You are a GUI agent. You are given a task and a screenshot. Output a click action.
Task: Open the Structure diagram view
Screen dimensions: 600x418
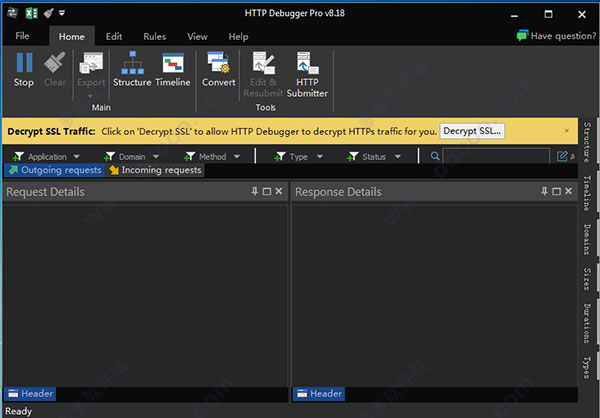coord(132,69)
